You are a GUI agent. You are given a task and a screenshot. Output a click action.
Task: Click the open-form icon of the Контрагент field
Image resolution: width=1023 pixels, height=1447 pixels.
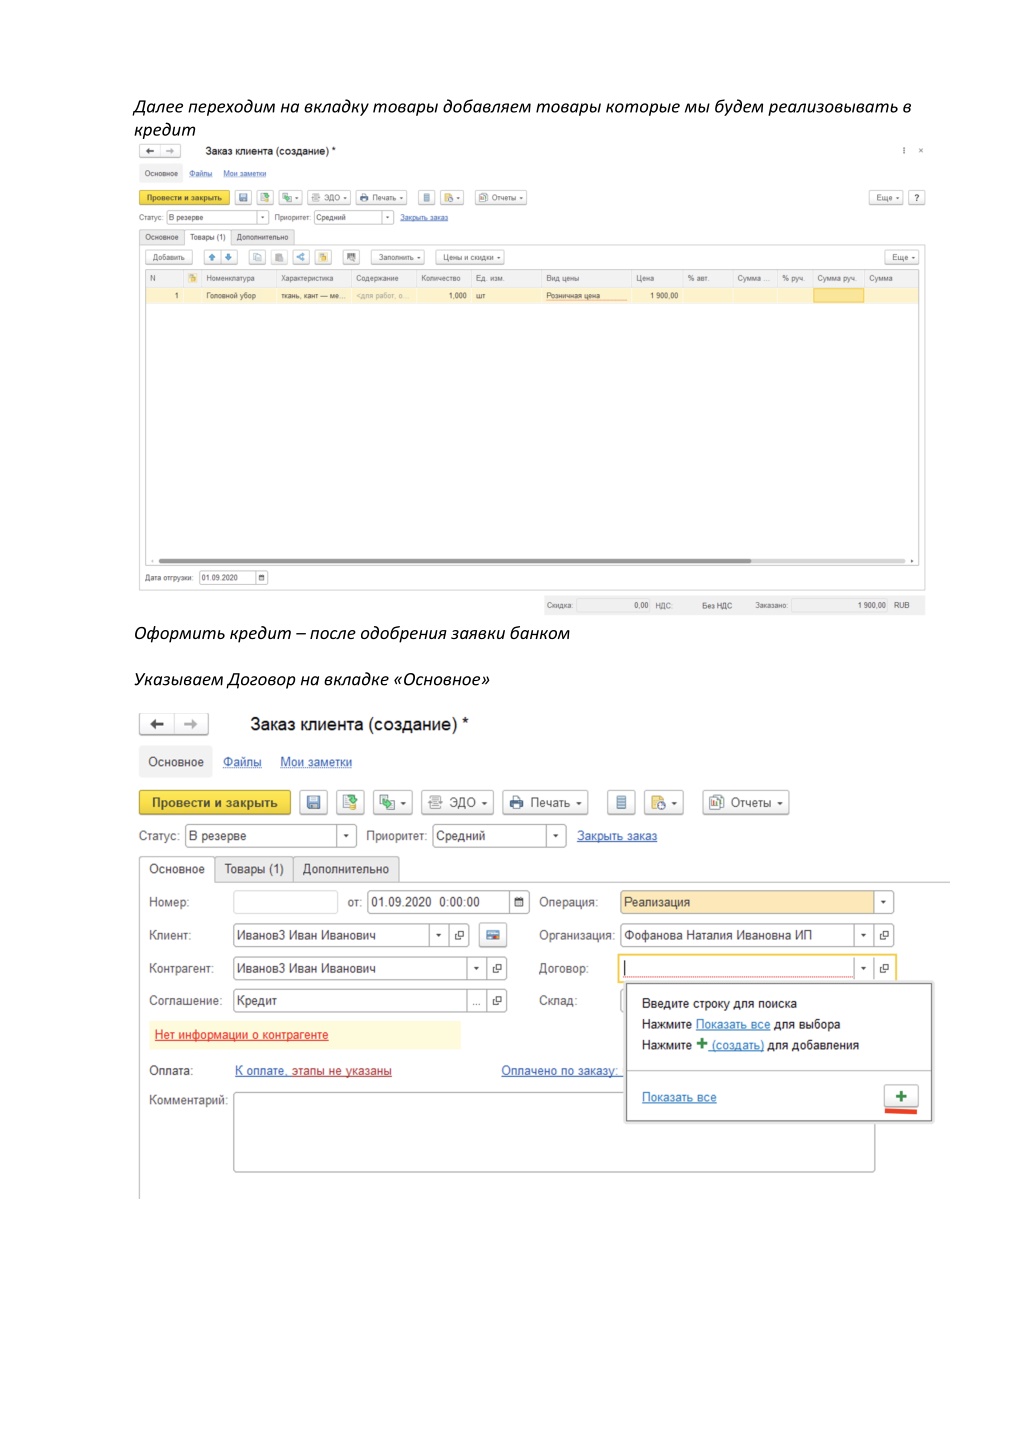click(x=497, y=968)
